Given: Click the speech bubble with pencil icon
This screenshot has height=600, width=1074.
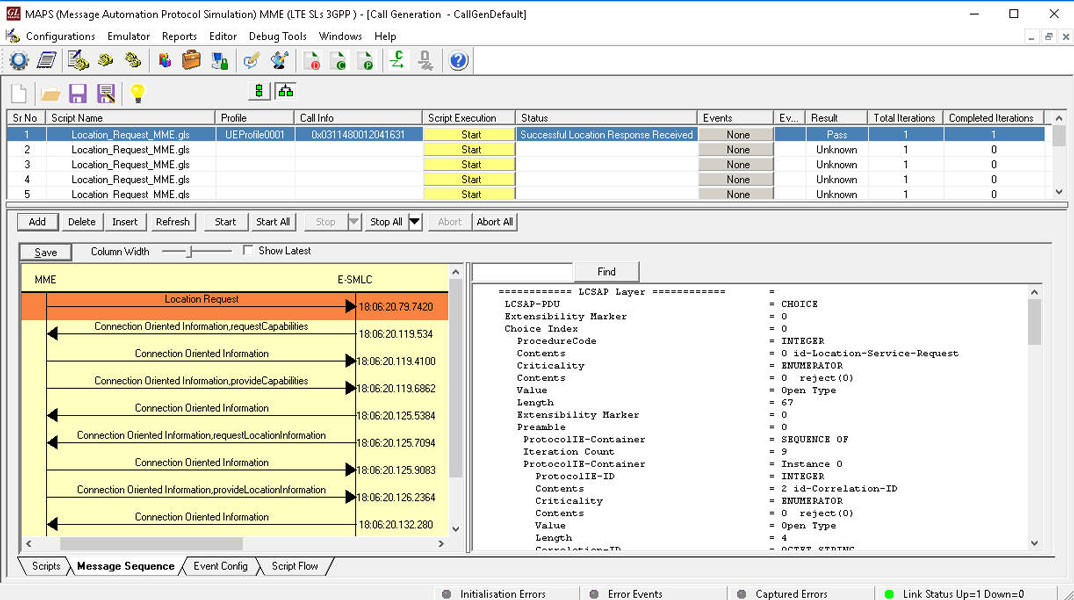Looking at the screenshot, I should [251, 61].
